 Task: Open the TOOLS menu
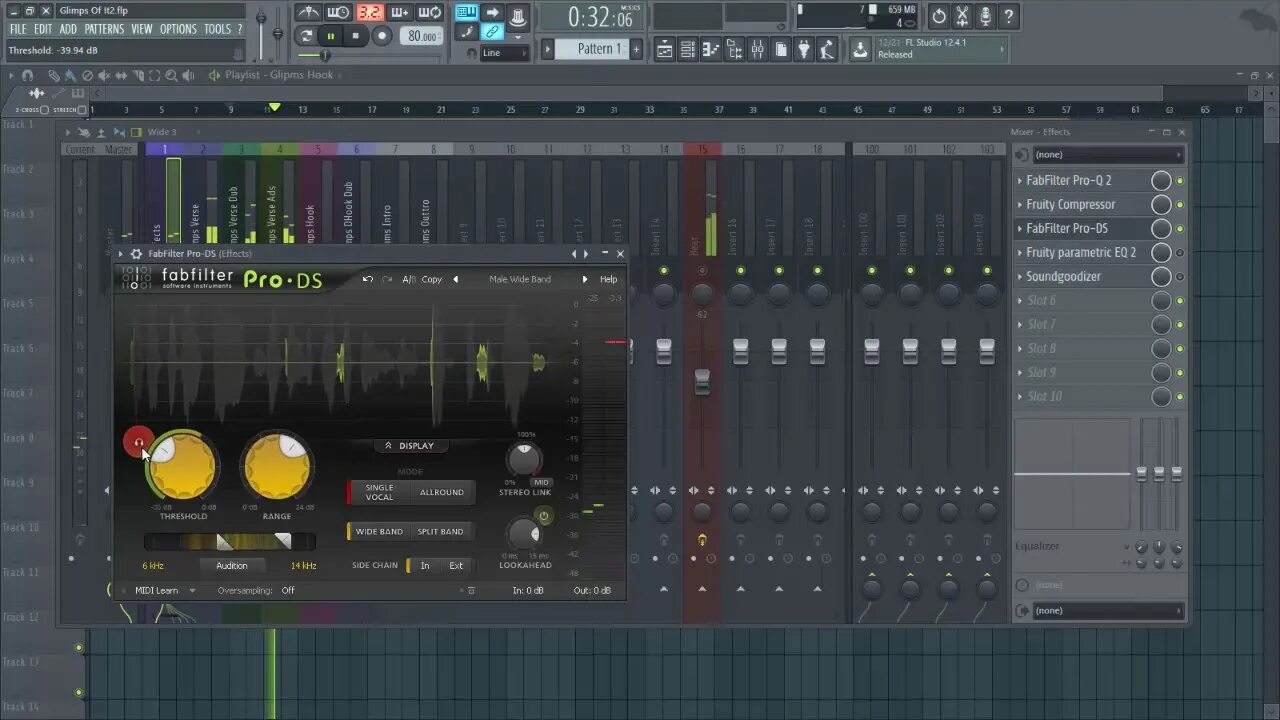(217, 29)
